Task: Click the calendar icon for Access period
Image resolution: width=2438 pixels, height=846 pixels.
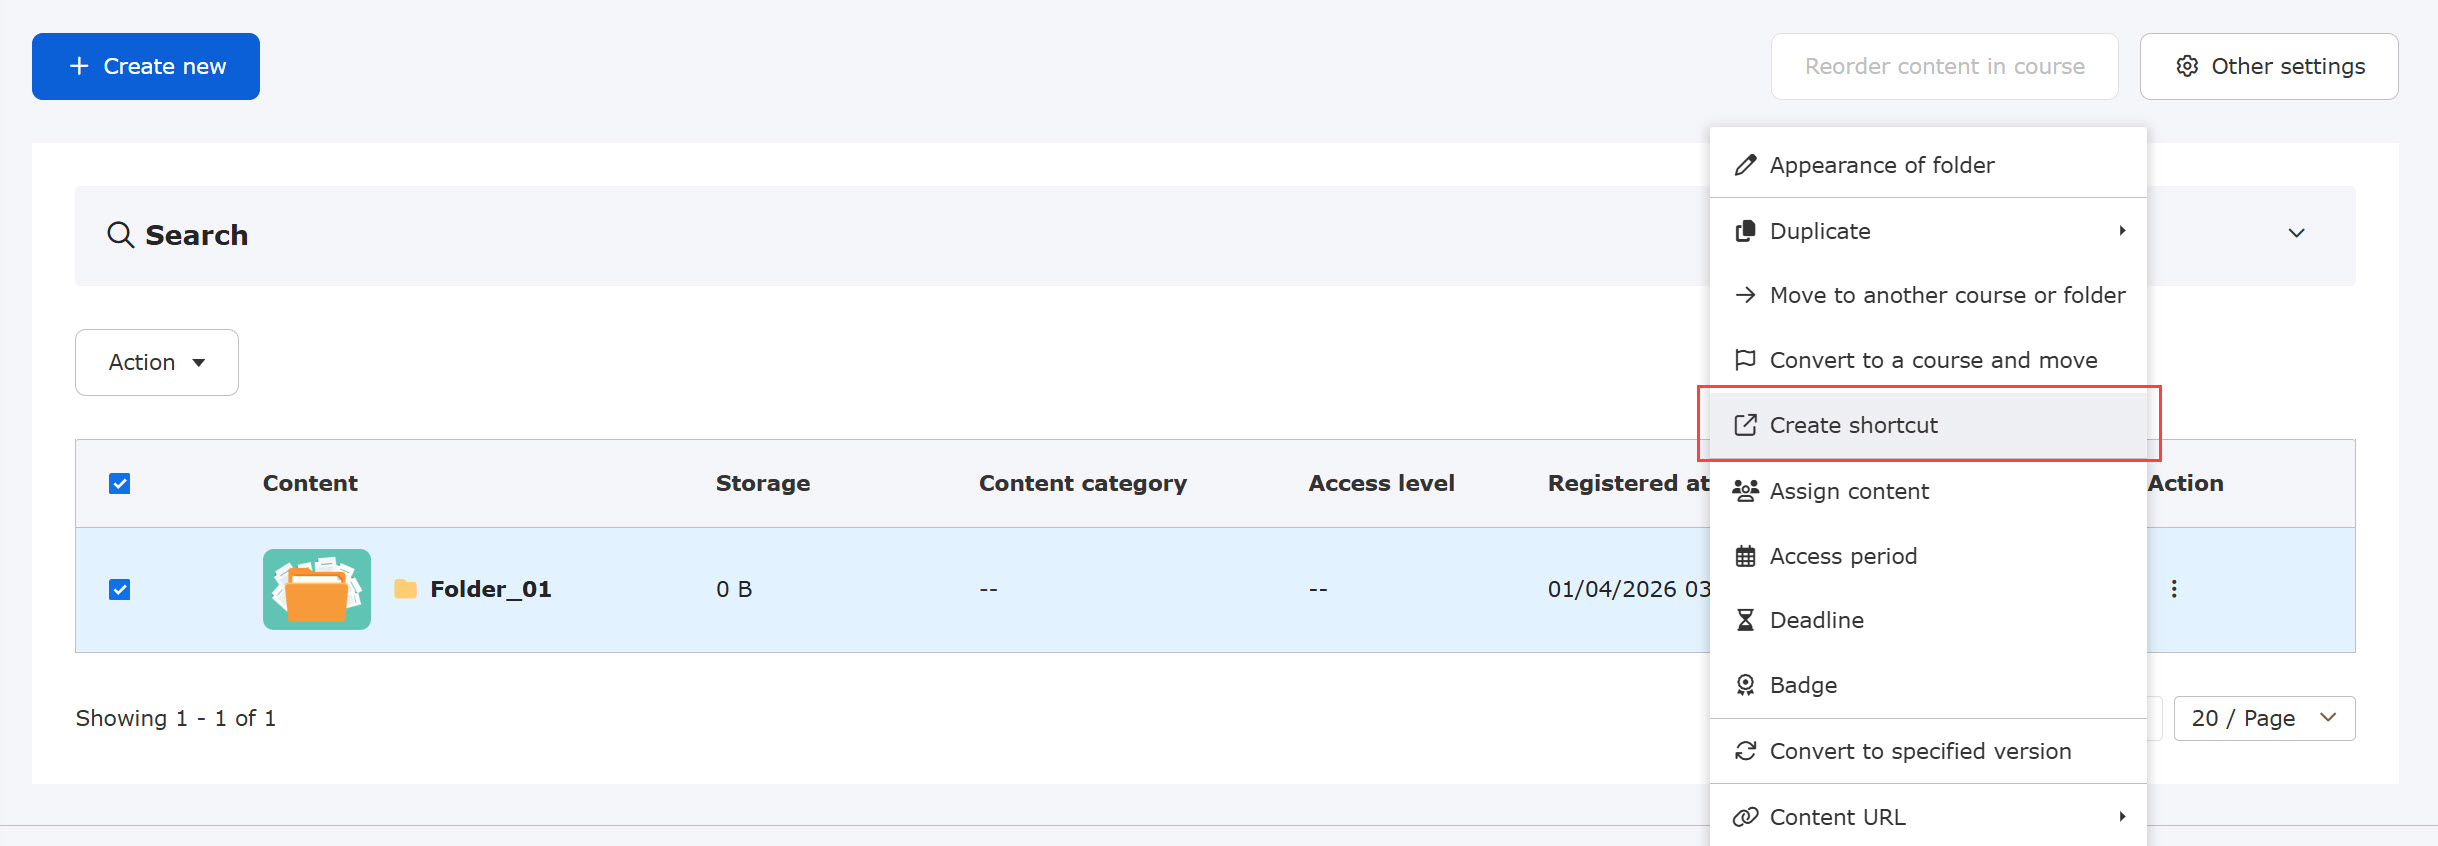Action: pyautogui.click(x=1745, y=556)
